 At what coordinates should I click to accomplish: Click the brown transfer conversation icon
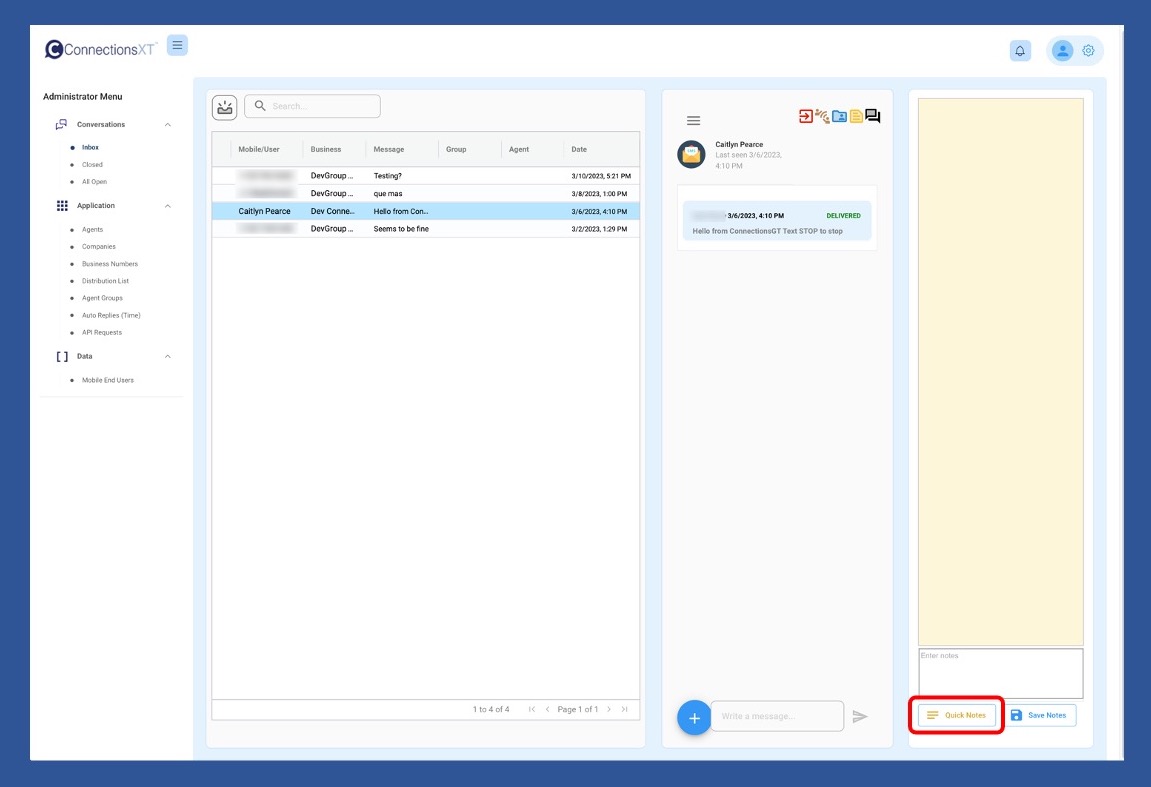point(822,116)
